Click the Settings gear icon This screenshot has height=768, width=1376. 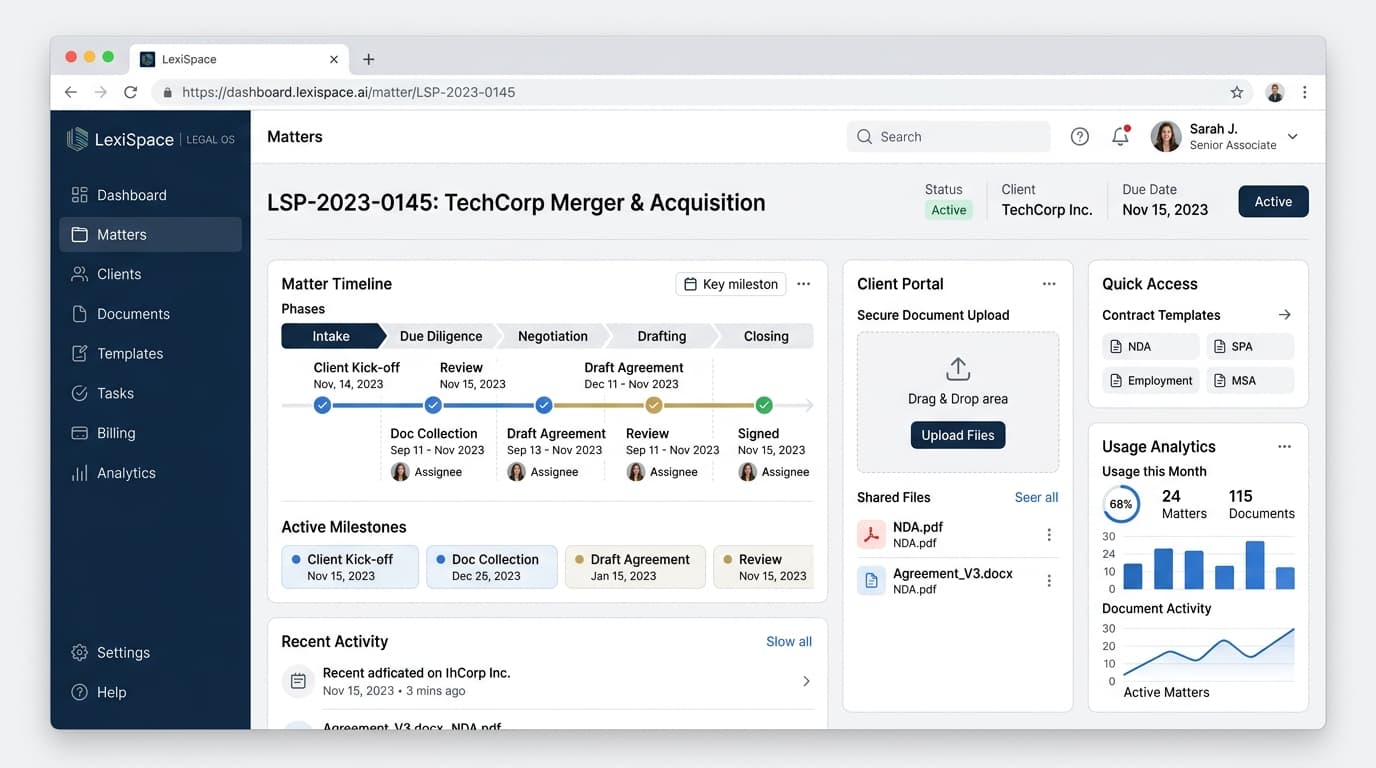79,652
